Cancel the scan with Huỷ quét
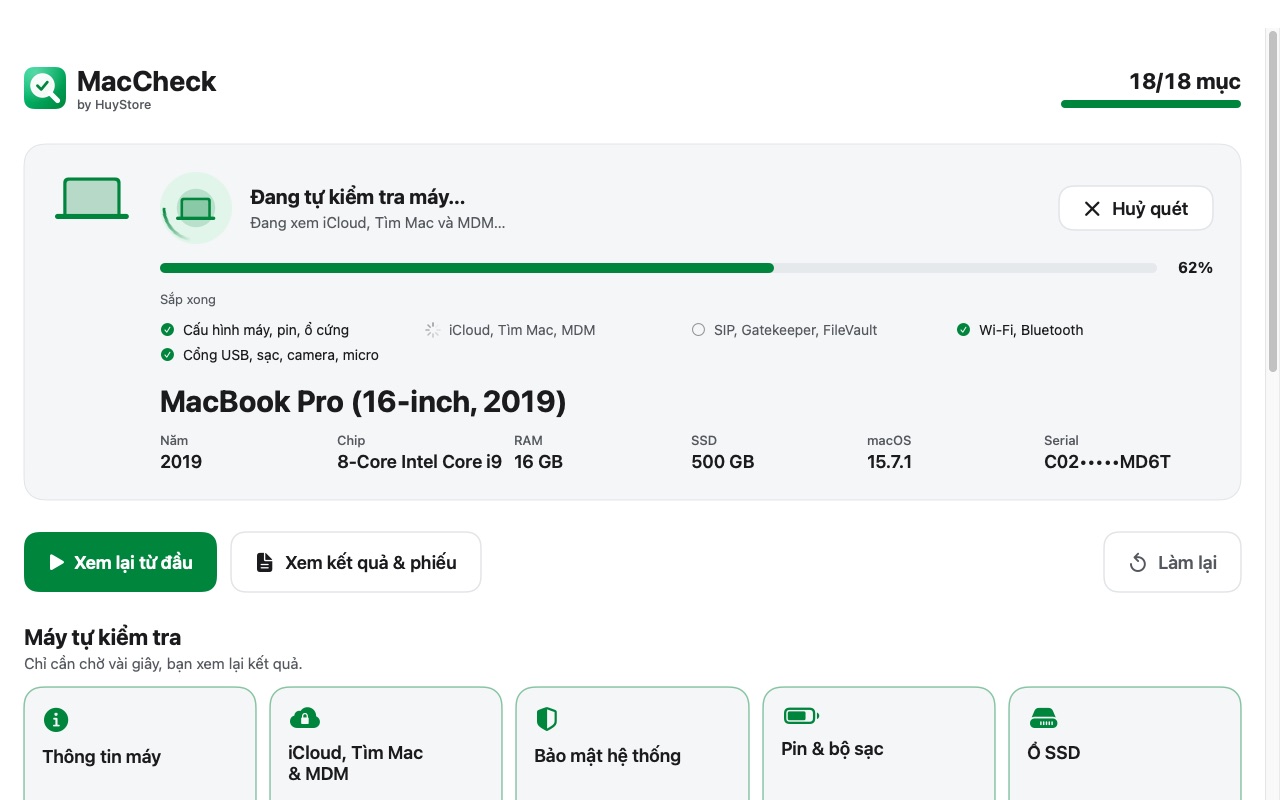The height and width of the screenshot is (800, 1280). pos(1136,209)
